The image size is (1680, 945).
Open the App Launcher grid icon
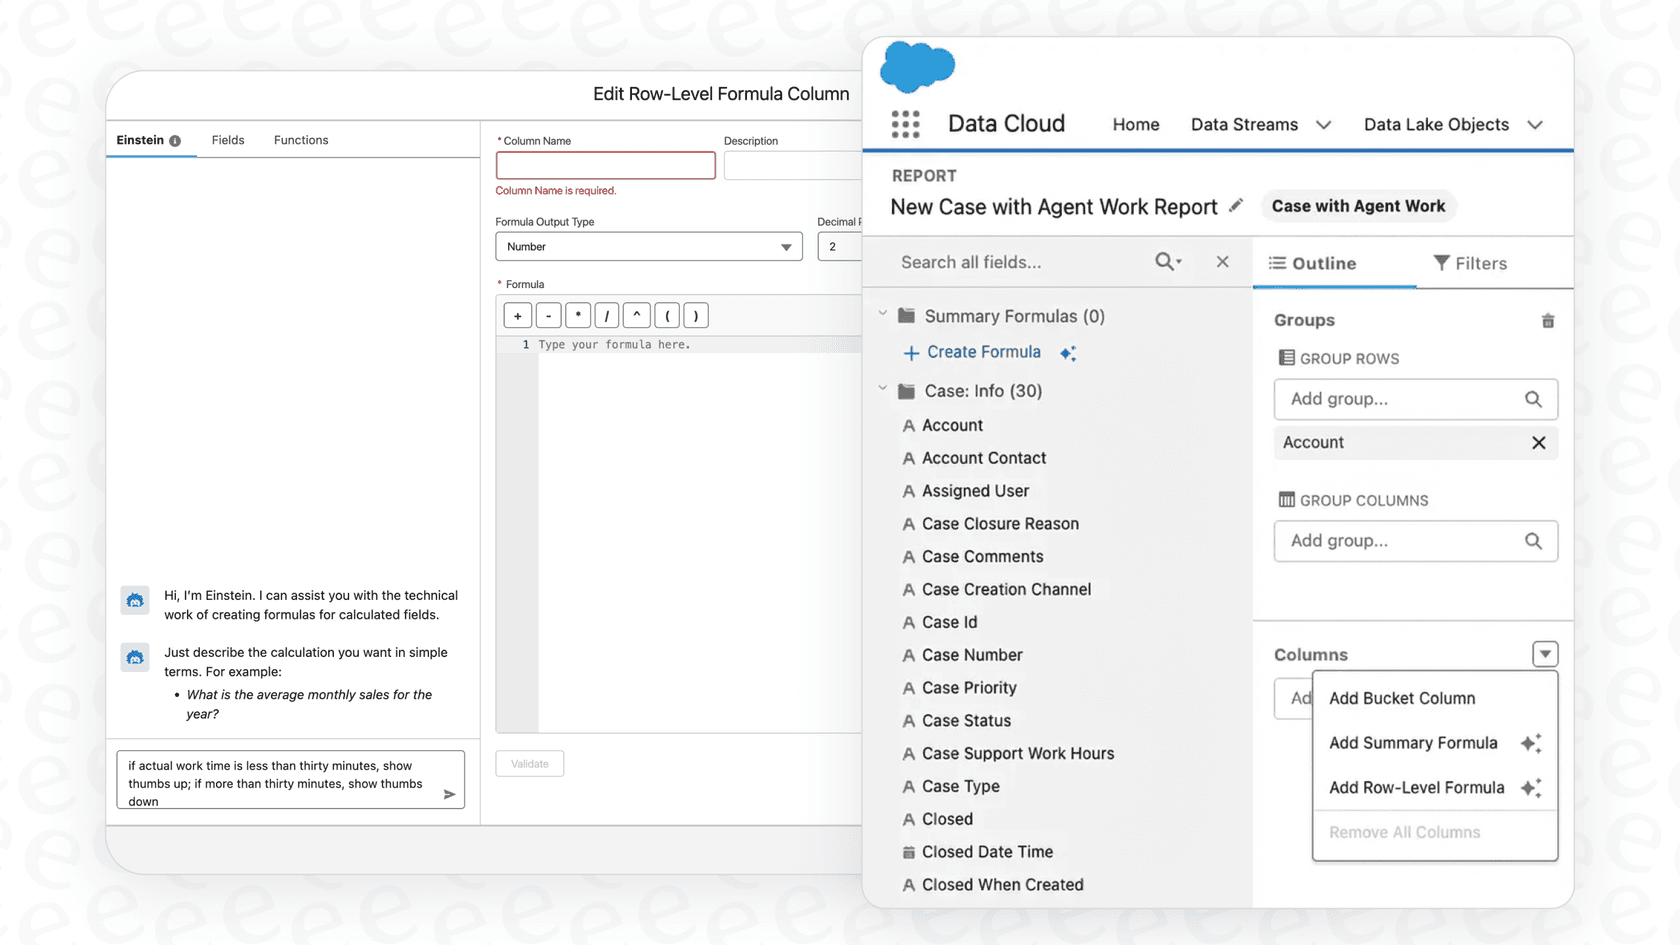coord(905,123)
